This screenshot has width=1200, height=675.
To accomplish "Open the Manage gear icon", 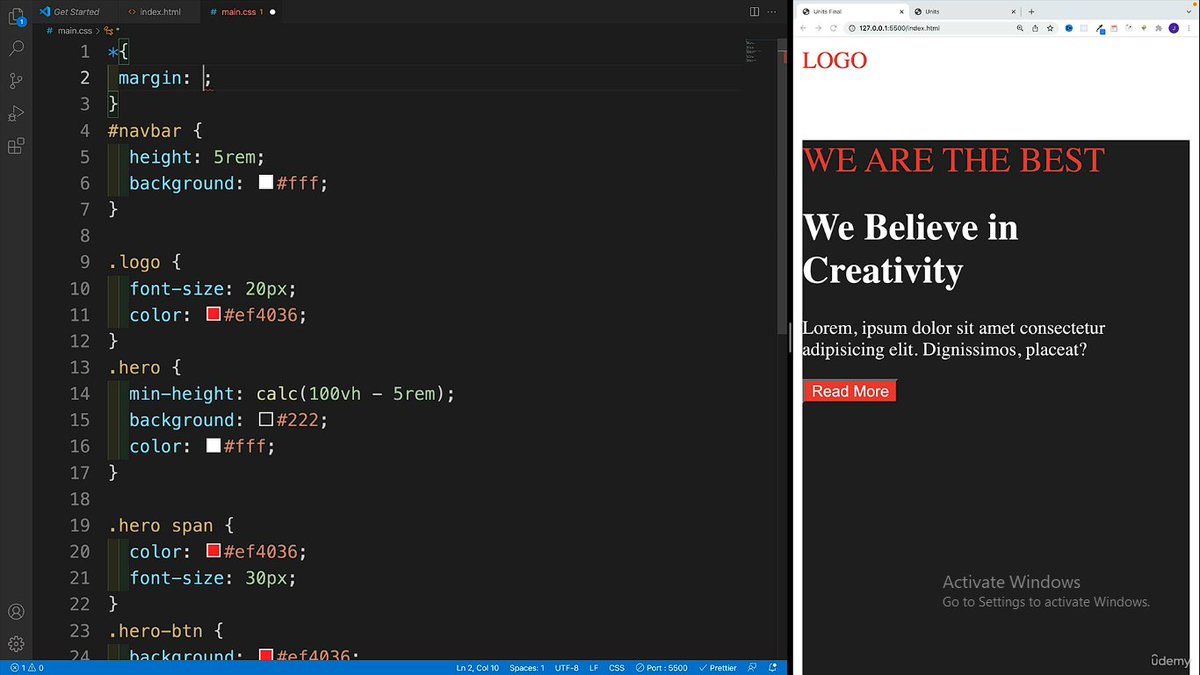I will click(x=16, y=644).
